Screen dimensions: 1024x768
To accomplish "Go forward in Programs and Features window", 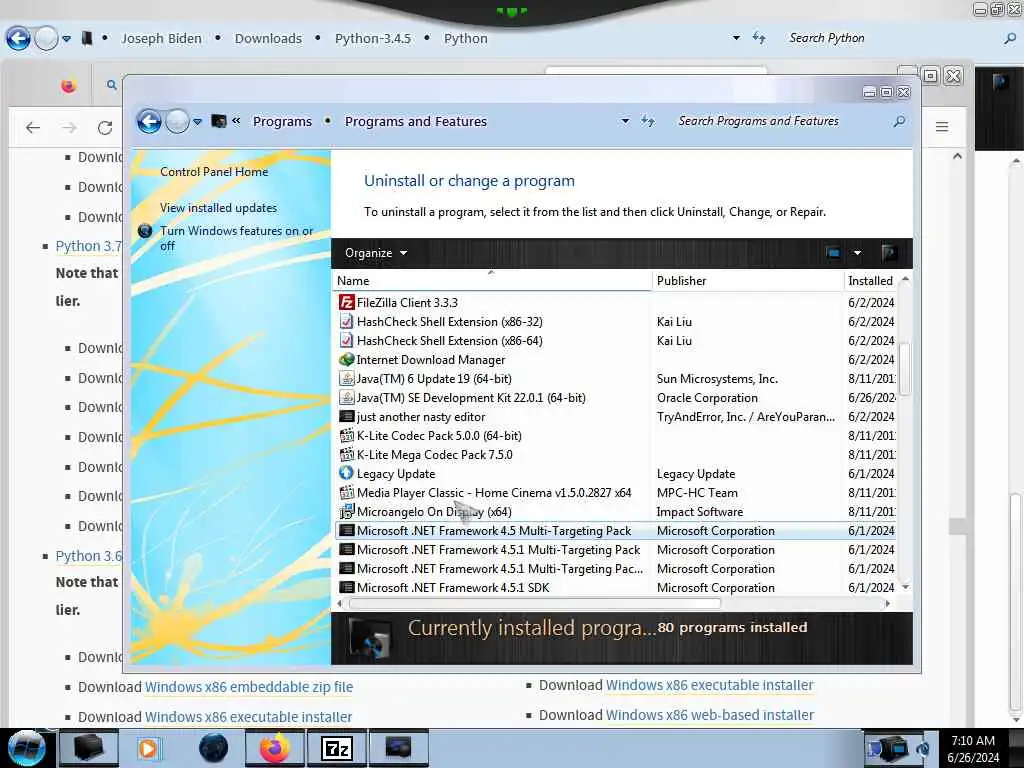I will (177, 121).
